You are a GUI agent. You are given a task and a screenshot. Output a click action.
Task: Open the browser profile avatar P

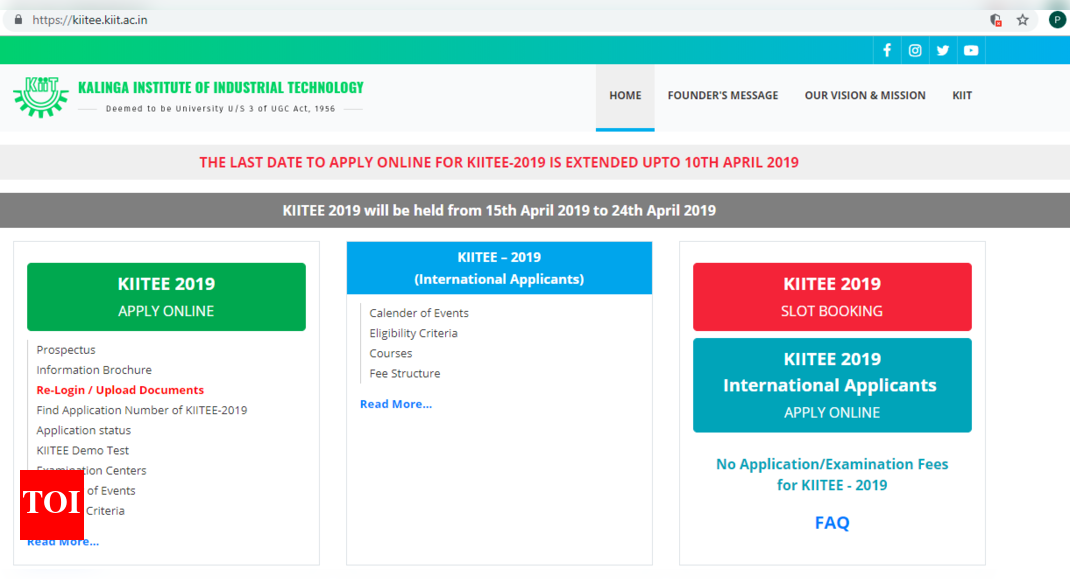click(1057, 20)
